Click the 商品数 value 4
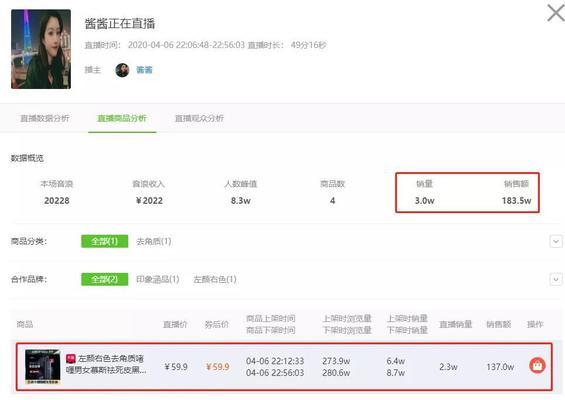This screenshot has width=565, height=400. point(333,201)
